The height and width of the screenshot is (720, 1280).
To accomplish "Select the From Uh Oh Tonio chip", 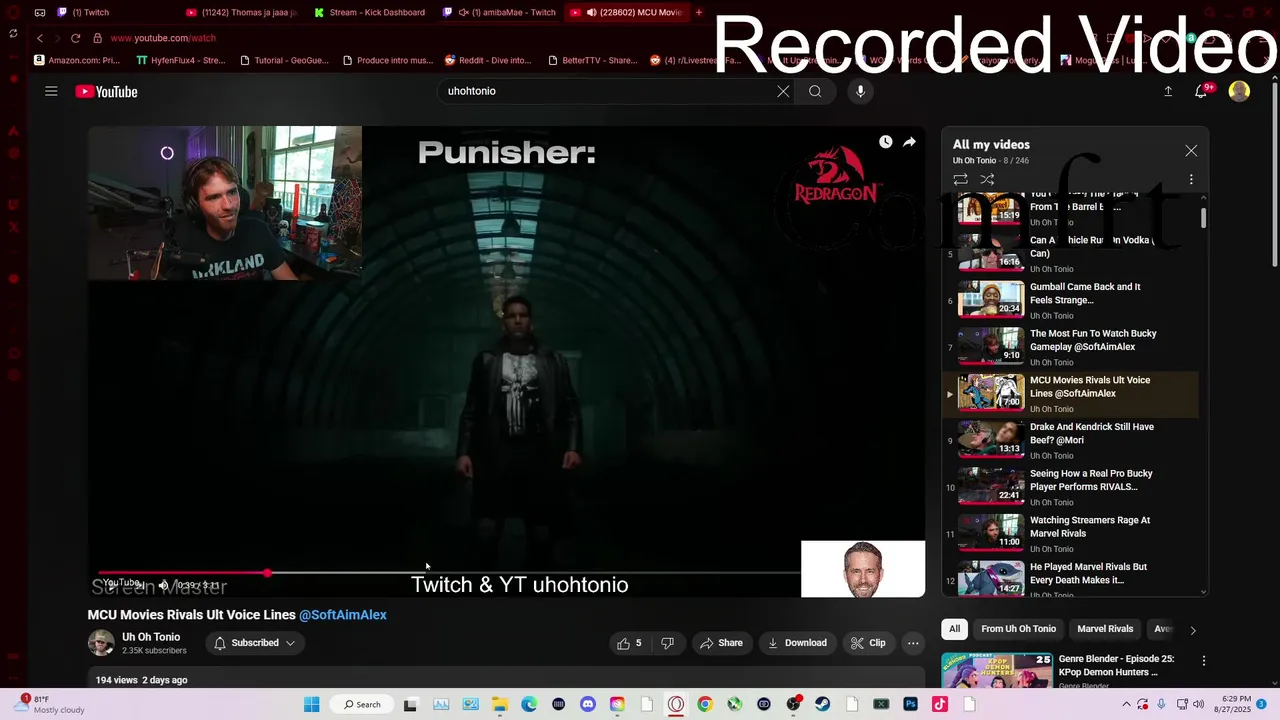I will 1018,629.
